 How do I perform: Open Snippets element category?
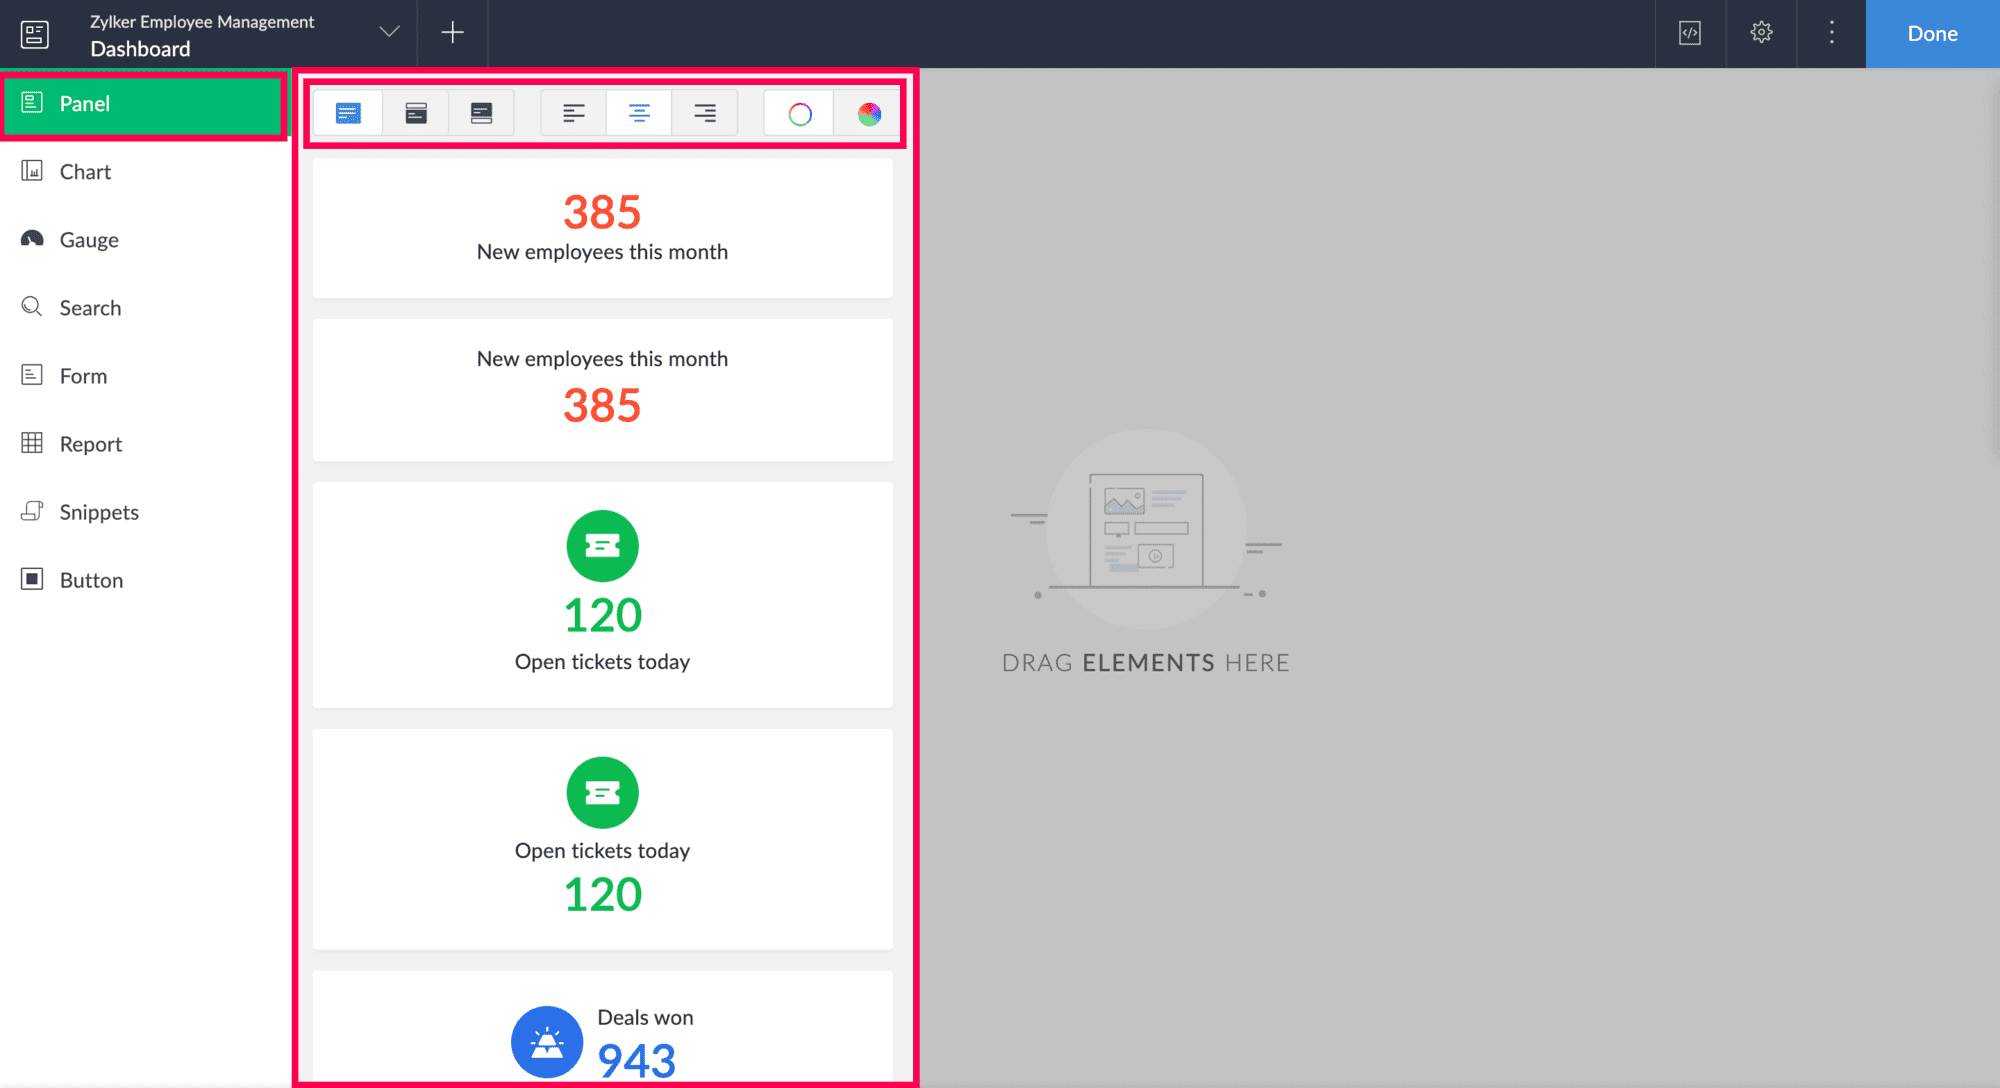98,512
